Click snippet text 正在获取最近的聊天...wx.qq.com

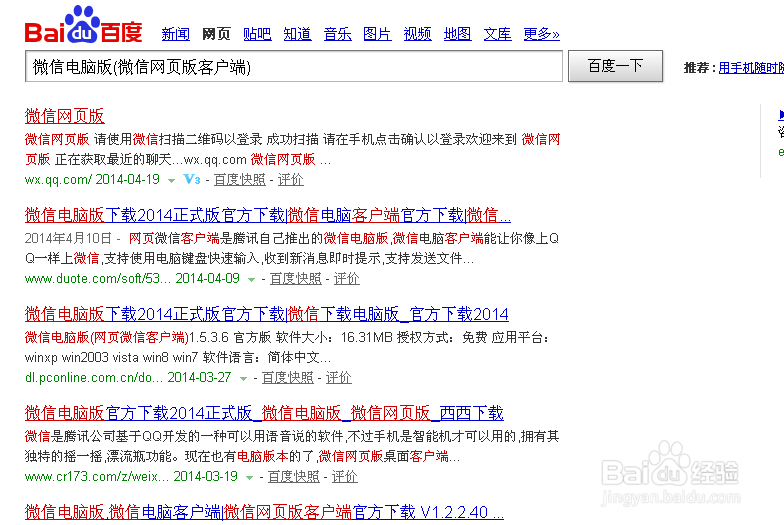tap(150, 160)
